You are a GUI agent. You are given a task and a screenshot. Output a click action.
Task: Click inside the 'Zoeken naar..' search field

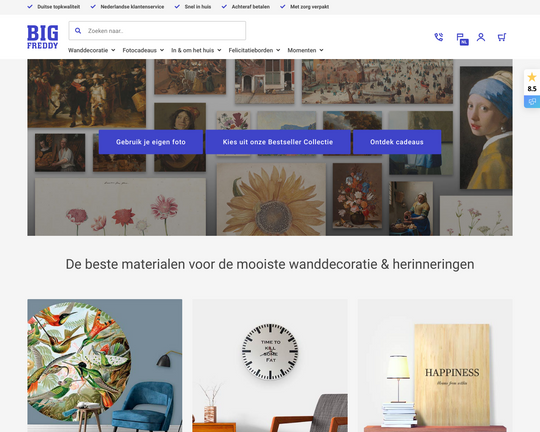157,31
